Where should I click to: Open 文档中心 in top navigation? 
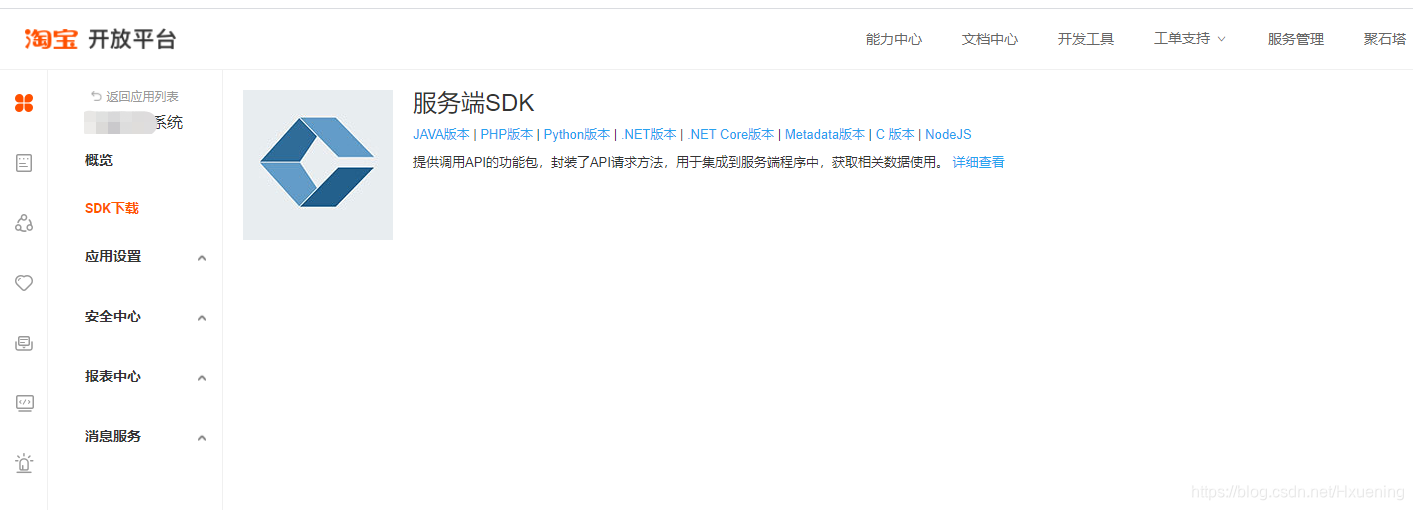(x=990, y=39)
